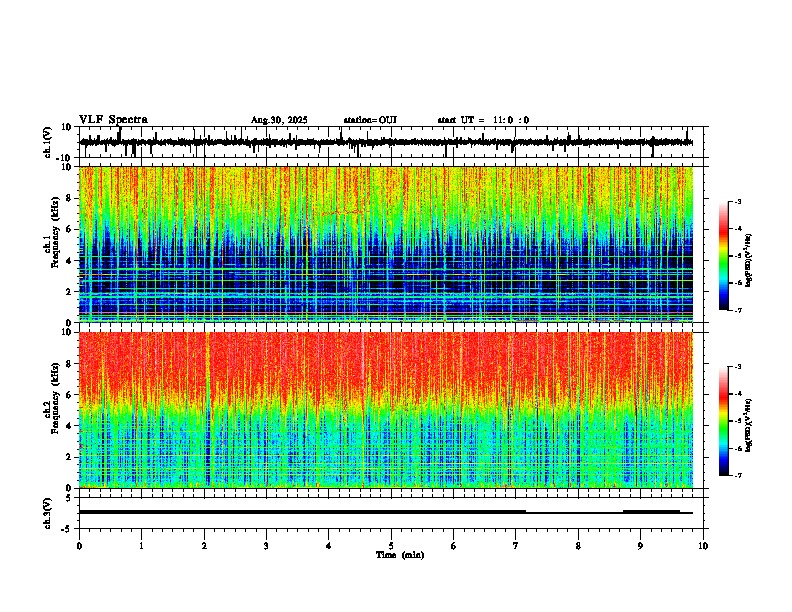Select the "start UT = 11:0 :0" text
The image size is (792, 612).
point(483,120)
